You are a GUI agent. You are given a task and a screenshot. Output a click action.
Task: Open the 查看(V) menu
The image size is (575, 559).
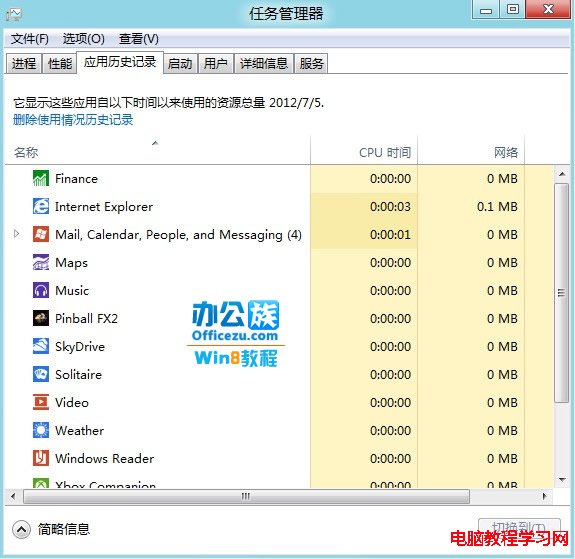pos(139,39)
